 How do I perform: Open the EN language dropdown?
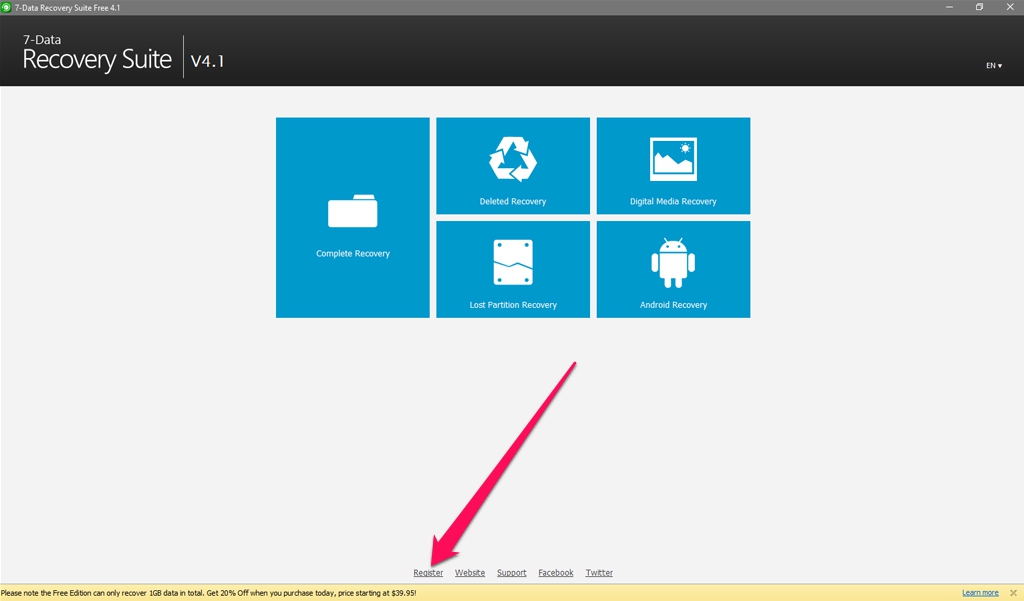tap(993, 65)
